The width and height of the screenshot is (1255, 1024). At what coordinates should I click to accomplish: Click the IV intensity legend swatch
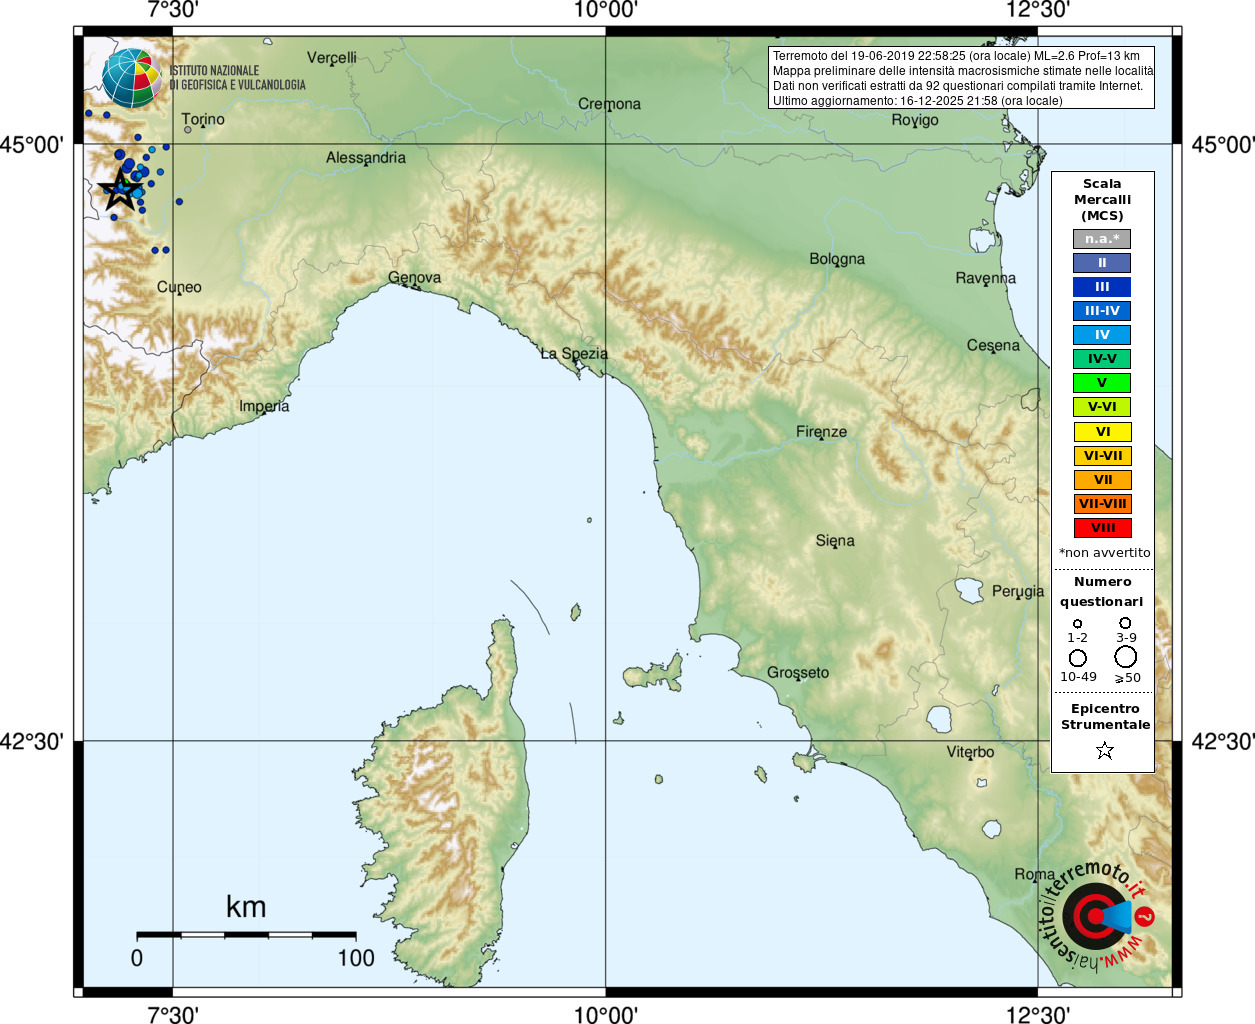coord(1102,335)
